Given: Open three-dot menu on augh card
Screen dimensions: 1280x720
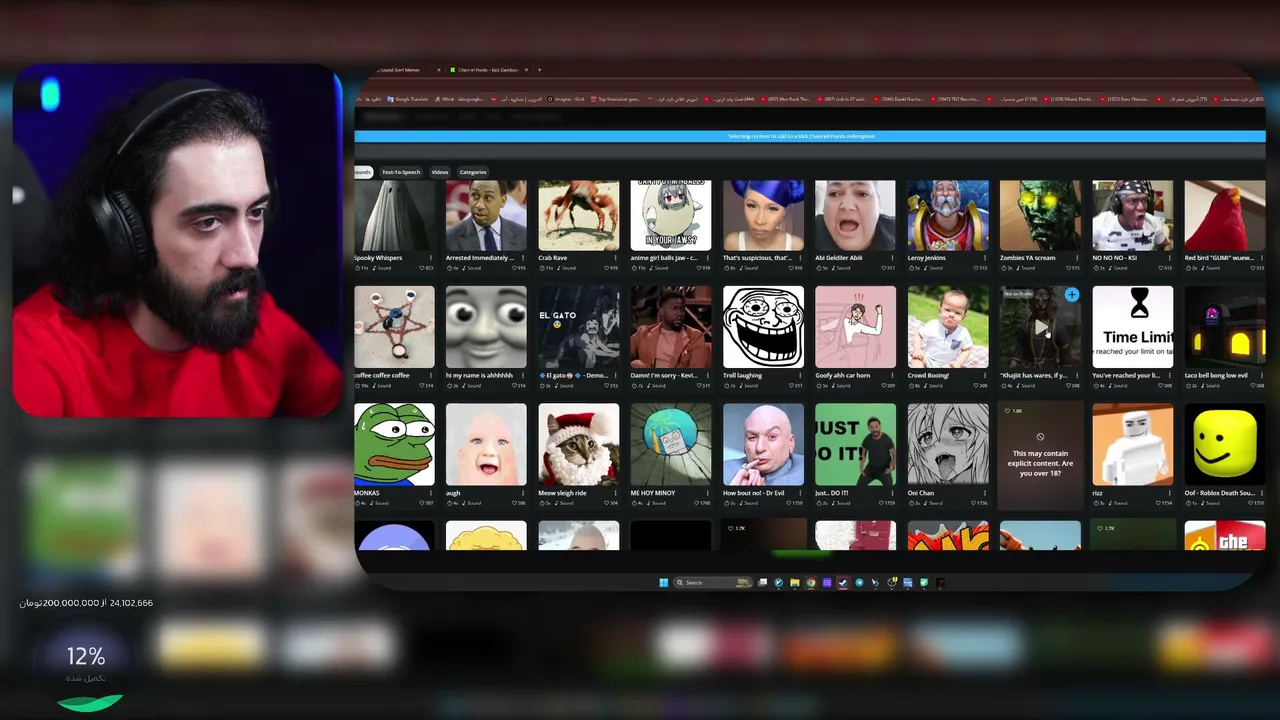Looking at the screenshot, I should tap(523, 493).
